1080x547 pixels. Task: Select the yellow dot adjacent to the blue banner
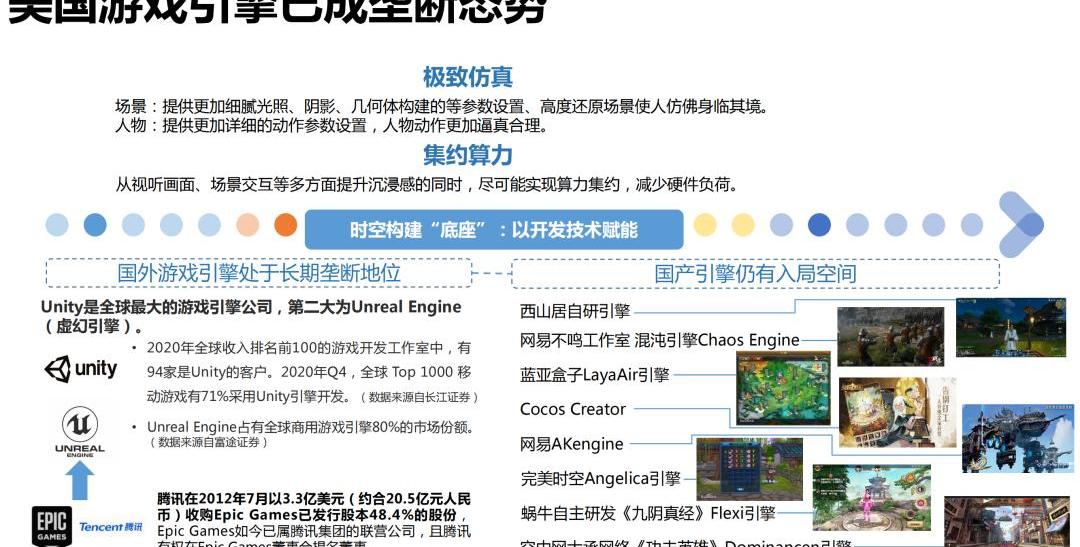coord(705,225)
